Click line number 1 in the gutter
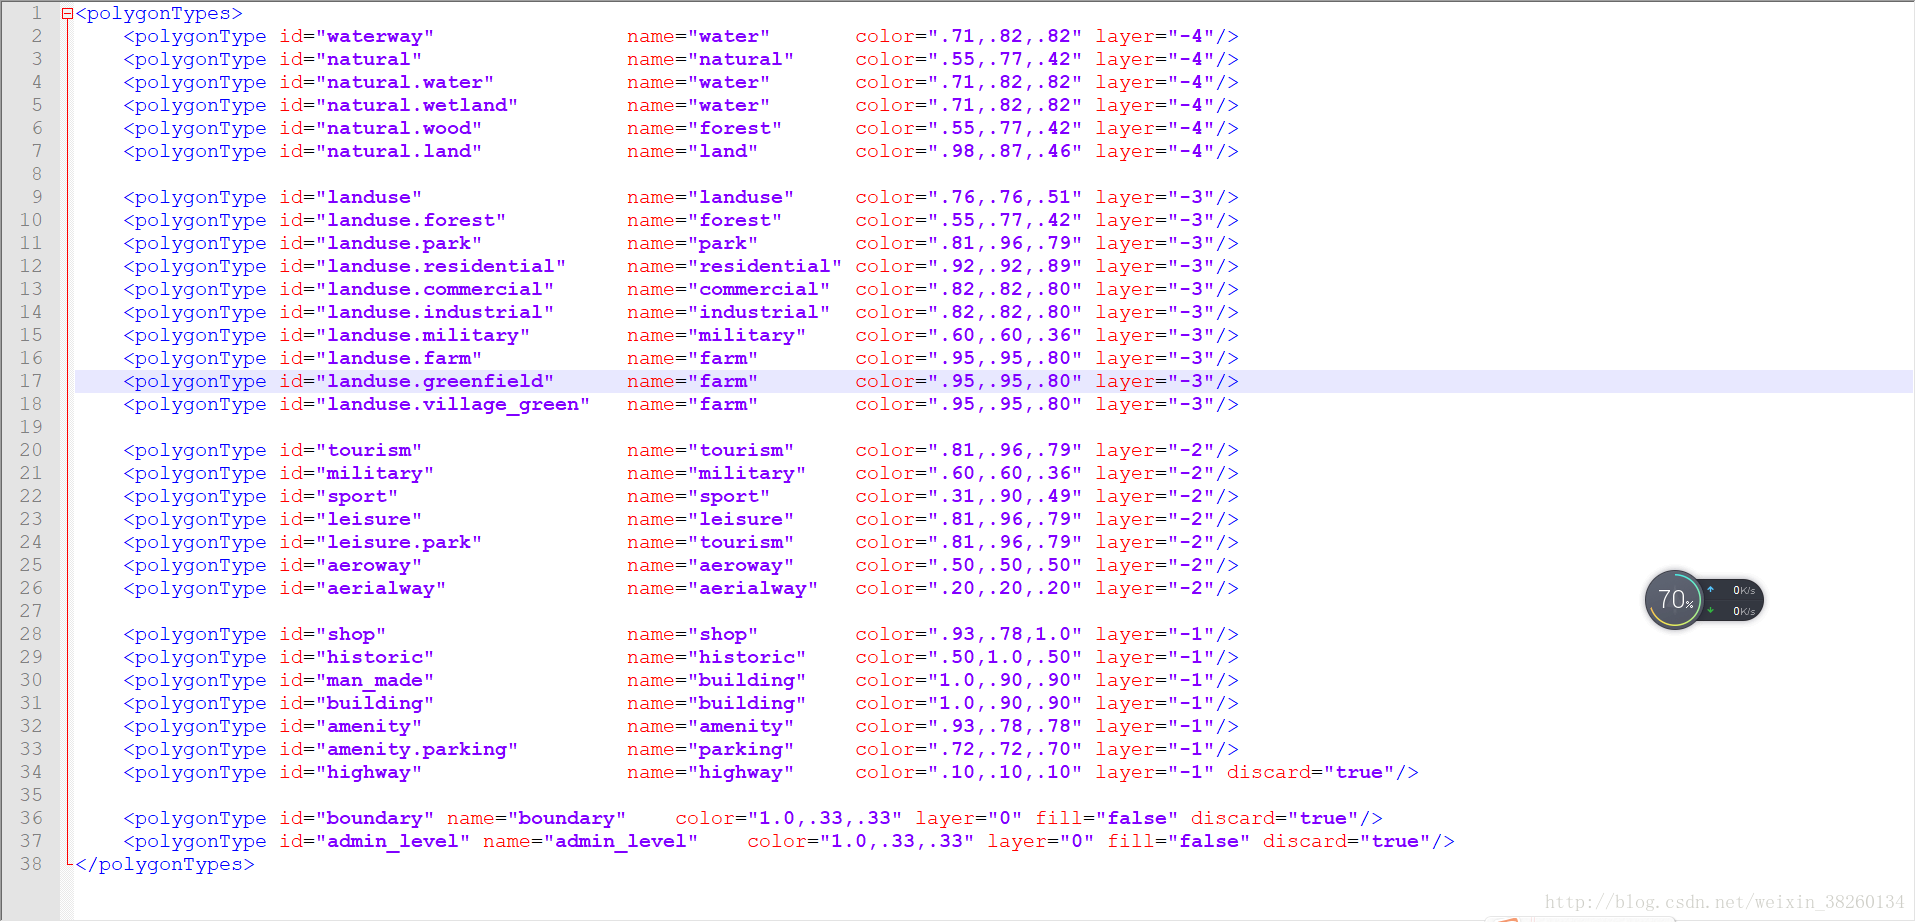Image resolution: width=1916 pixels, height=922 pixels. coord(36,13)
